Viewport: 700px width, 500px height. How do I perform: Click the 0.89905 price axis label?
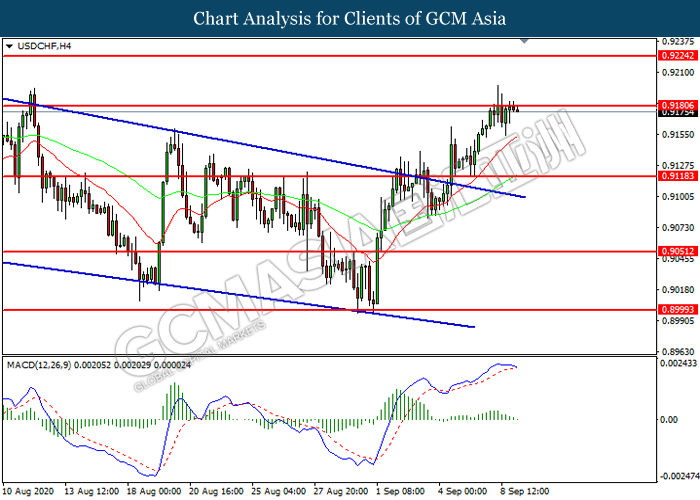point(678,321)
